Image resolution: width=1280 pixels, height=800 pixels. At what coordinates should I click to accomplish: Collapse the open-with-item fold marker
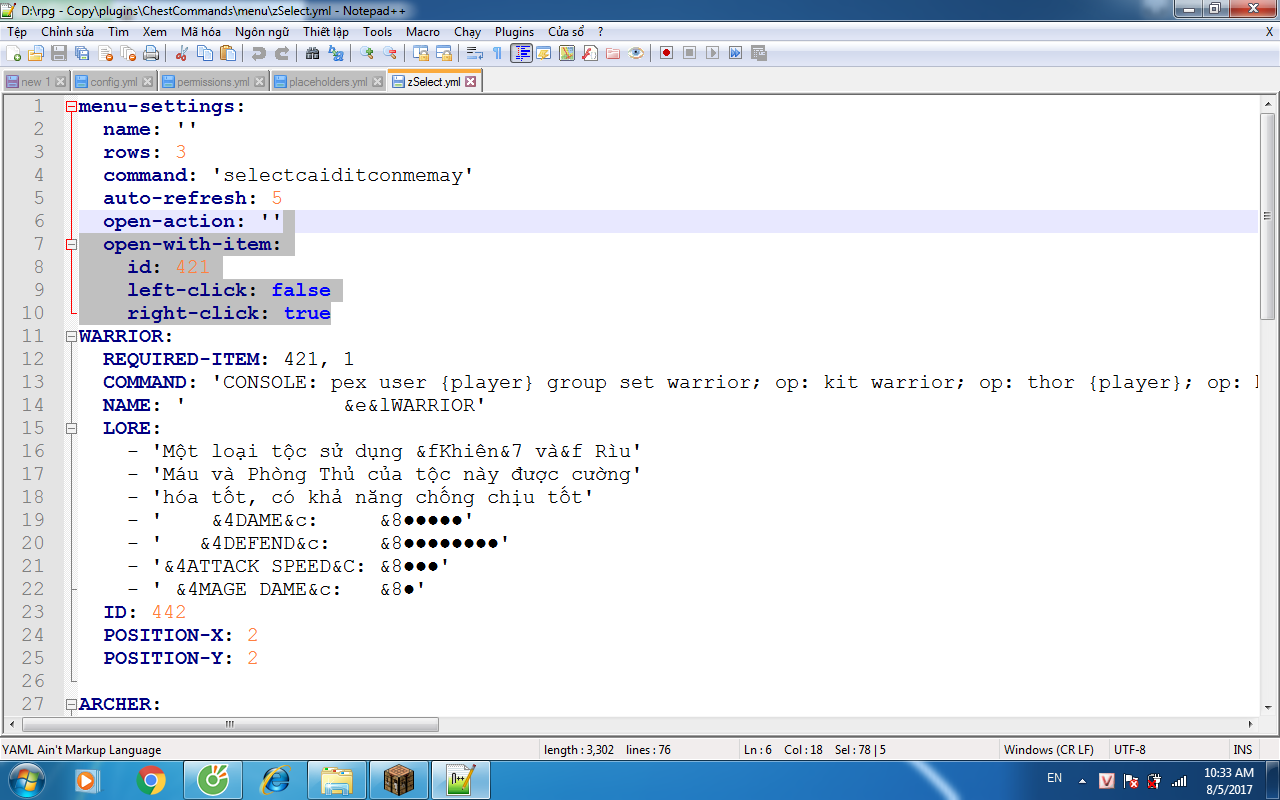pyautogui.click(x=71, y=245)
